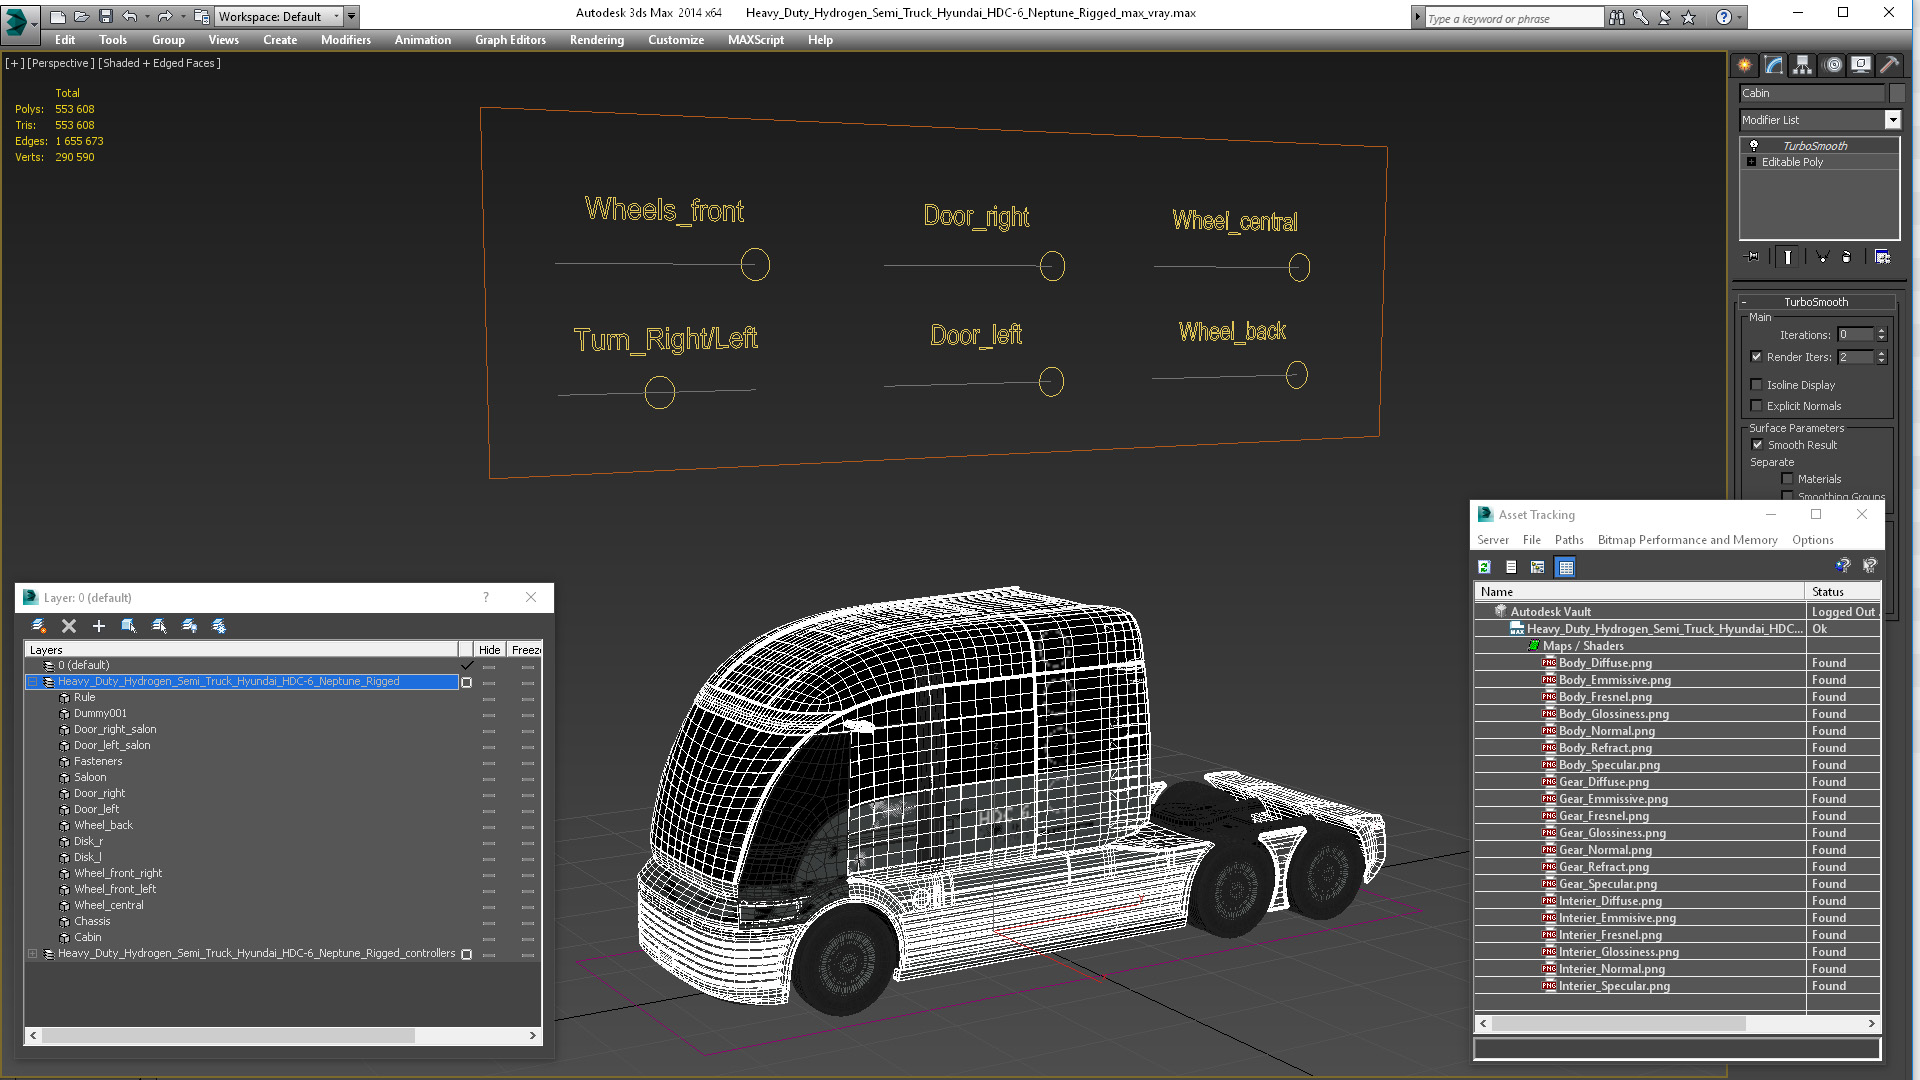Click the Open File folder icon

pyautogui.click(x=82, y=16)
